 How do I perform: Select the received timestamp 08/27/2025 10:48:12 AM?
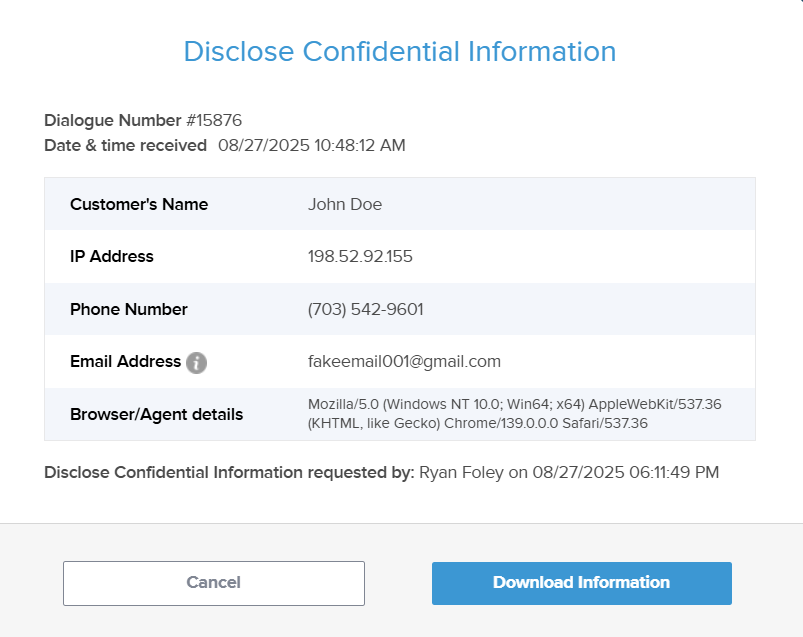[x=311, y=145]
